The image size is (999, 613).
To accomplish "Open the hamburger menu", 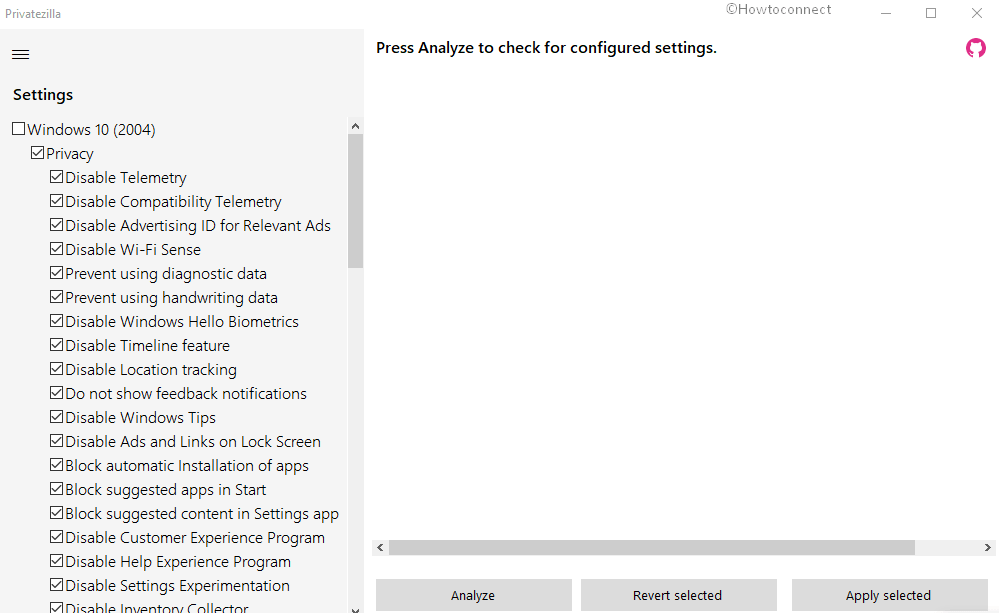I will [x=20, y=54].
